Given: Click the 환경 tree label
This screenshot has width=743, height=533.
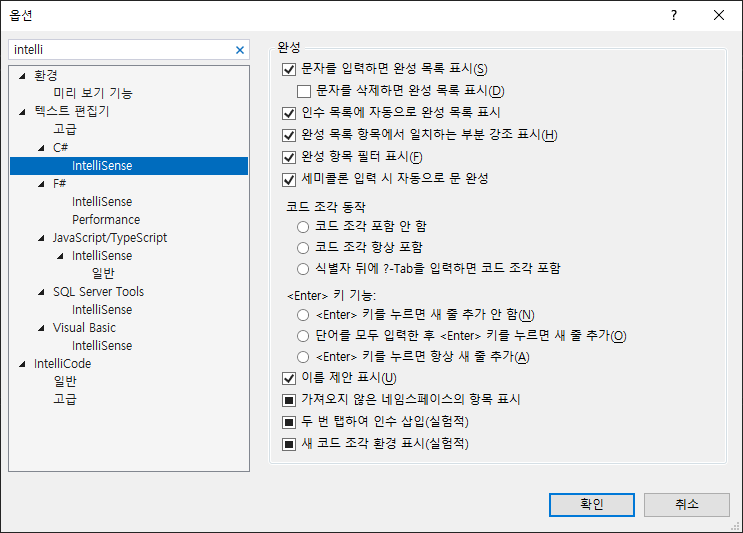Looking at the screenshot, I should coord(45,75).
